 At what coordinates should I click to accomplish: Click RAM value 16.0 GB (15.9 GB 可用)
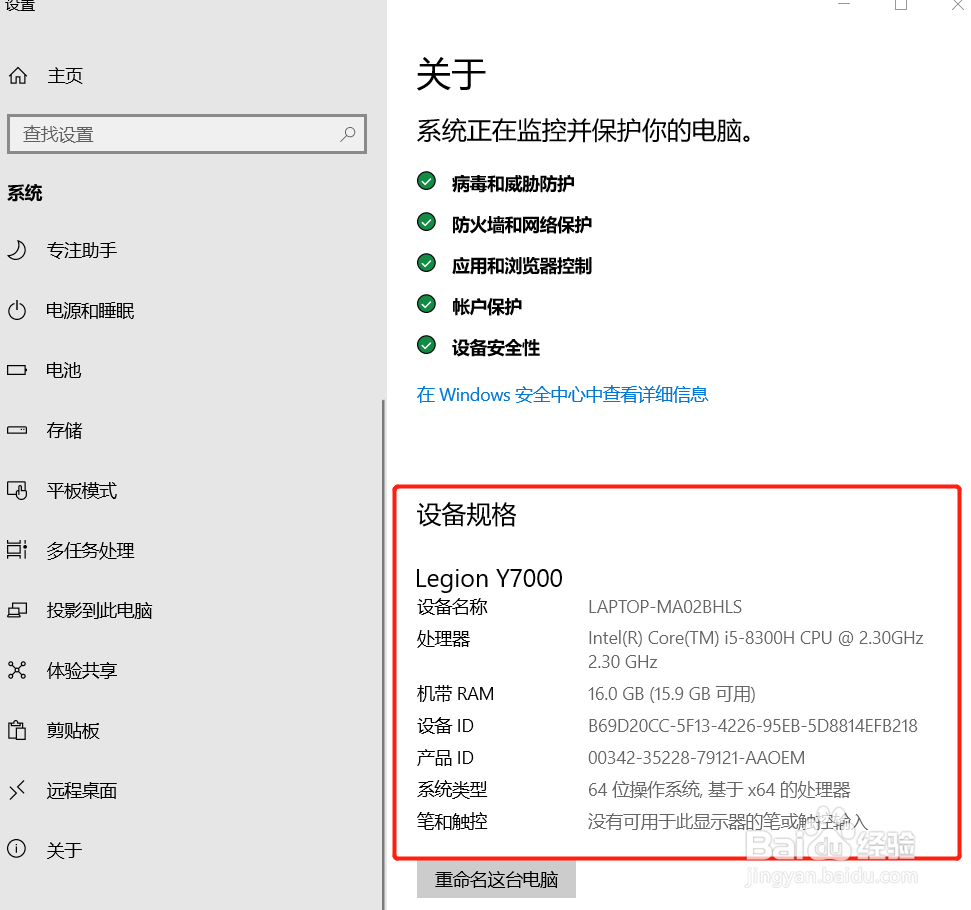[672, 694]
